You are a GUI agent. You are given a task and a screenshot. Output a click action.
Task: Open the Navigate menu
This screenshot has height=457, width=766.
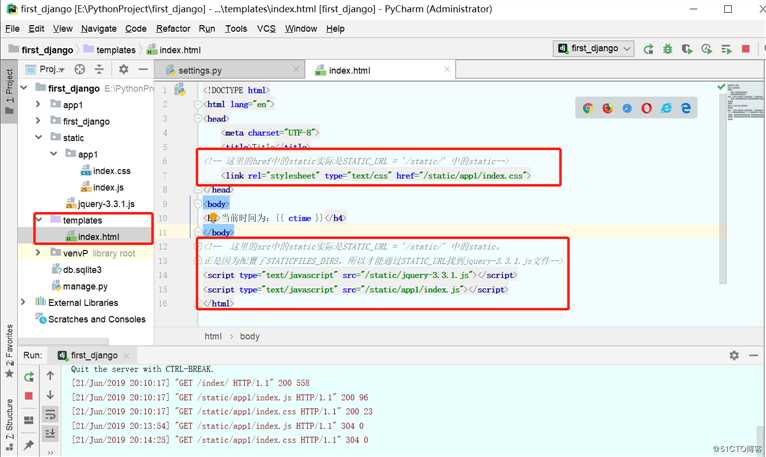tap(99, 29)
